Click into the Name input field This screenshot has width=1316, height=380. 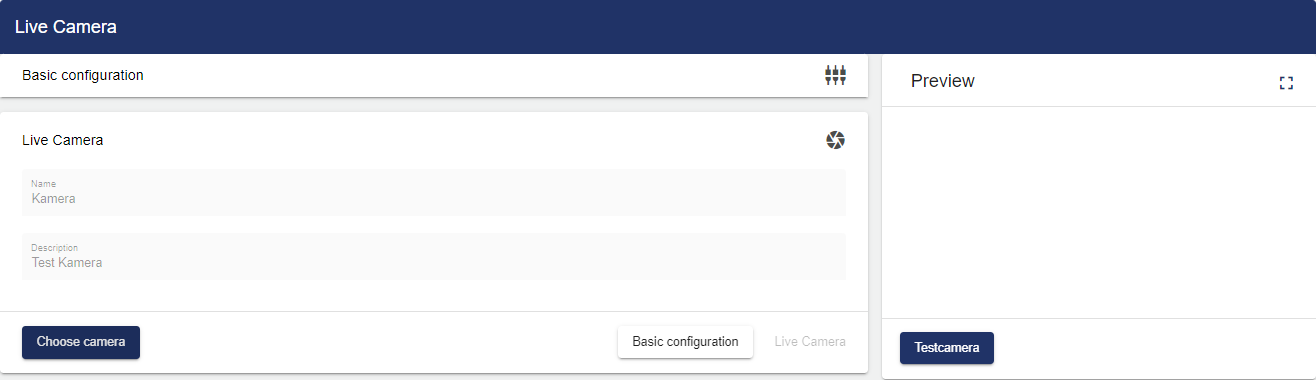(434, 192)
